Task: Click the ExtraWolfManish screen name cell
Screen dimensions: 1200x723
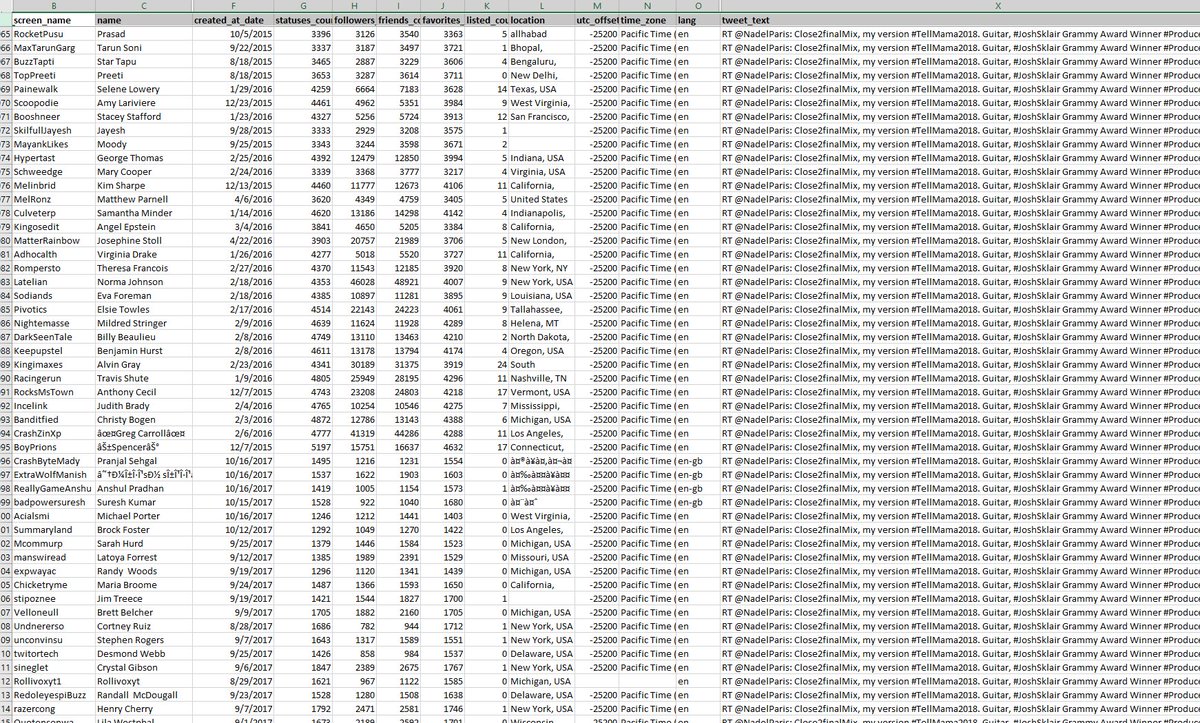Action: pos(53,476)
